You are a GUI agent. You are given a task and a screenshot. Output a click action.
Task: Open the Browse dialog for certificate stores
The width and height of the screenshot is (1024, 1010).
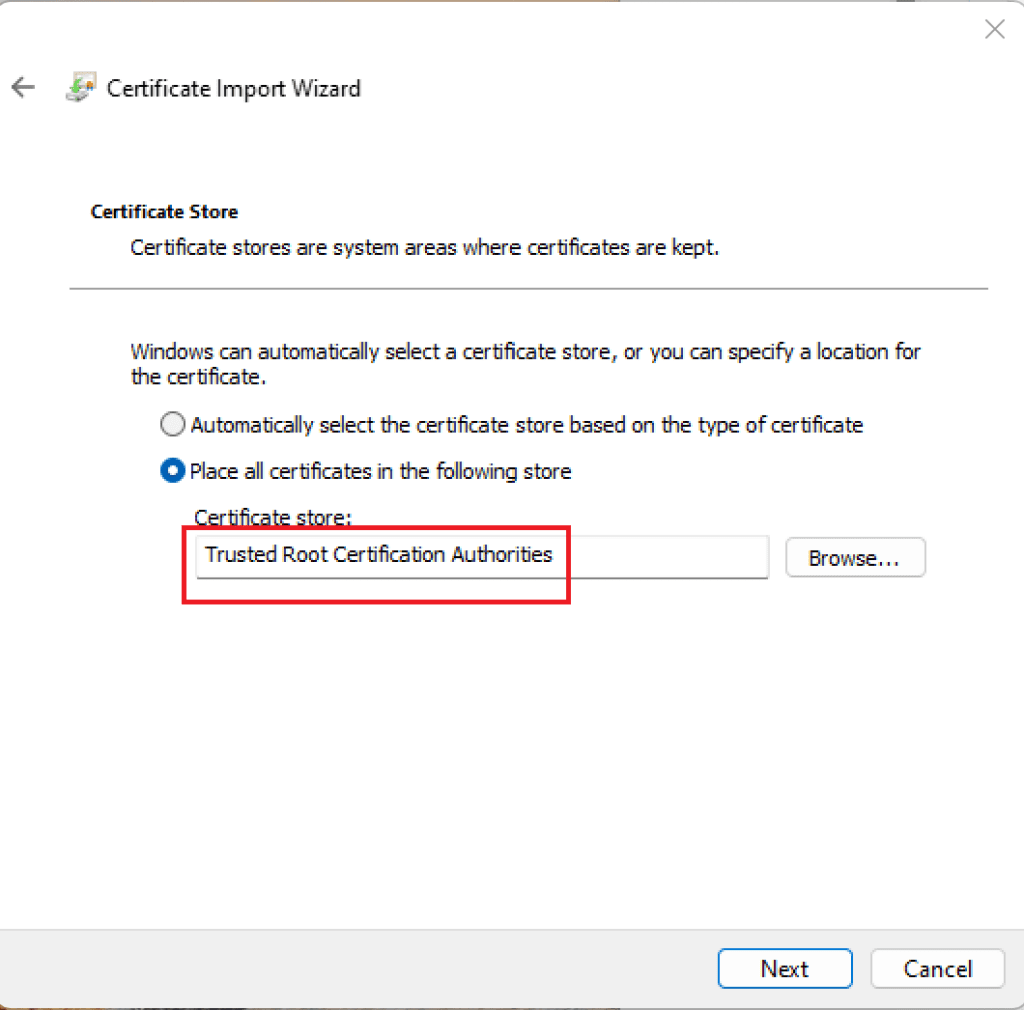[x=855, y=557]
